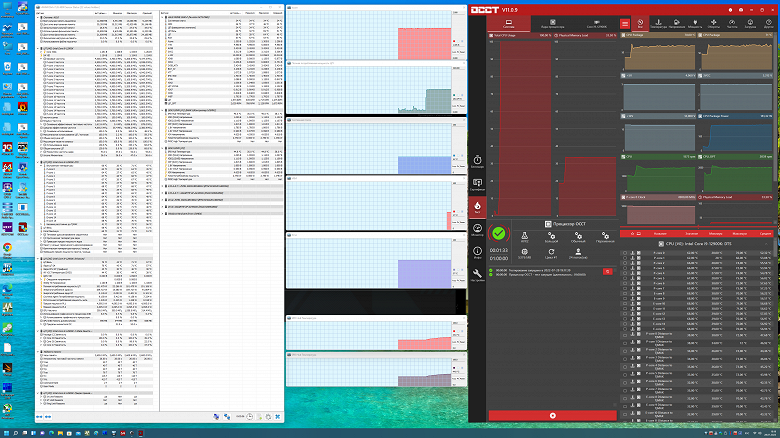The height and width of the screenshot is (438, 780).
Task: Stop the running OCCT test
Action: (x=553, y=415)
